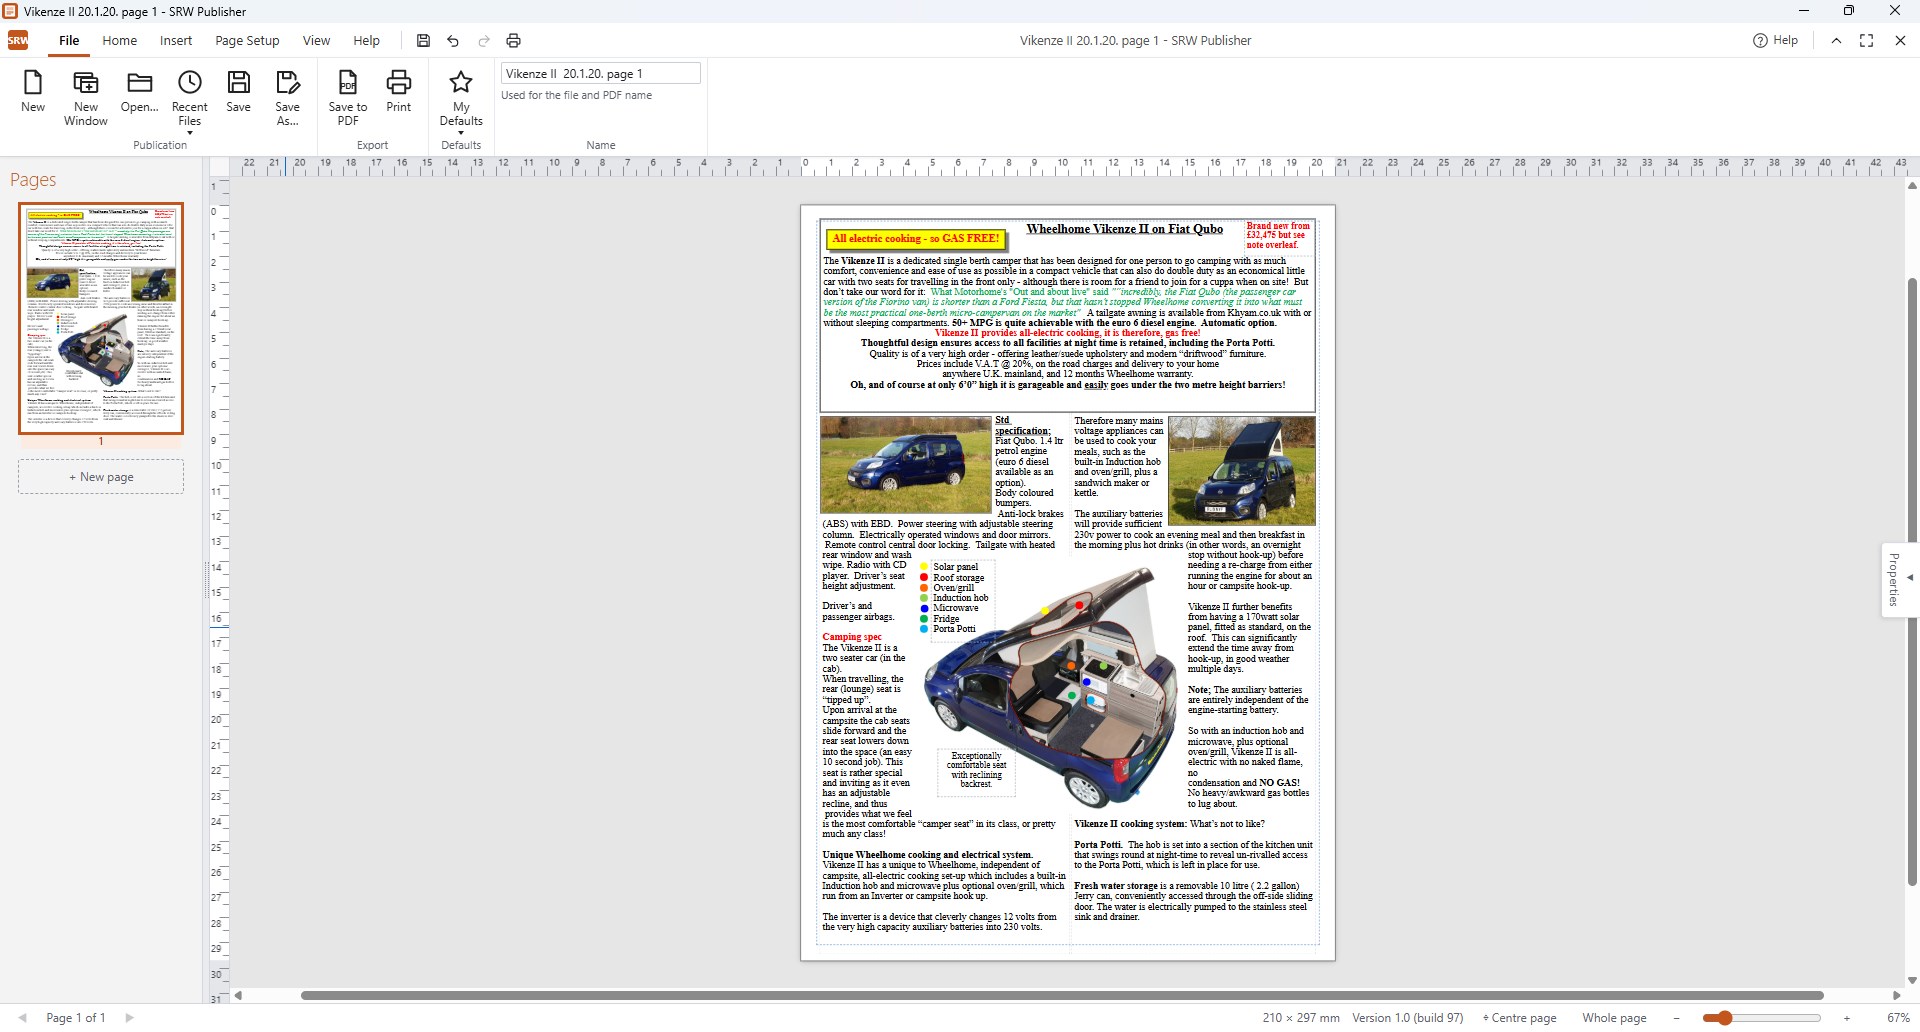Open the Recent Files list
Viewport: 1920px width, 1032px height.
click(189, 101)
